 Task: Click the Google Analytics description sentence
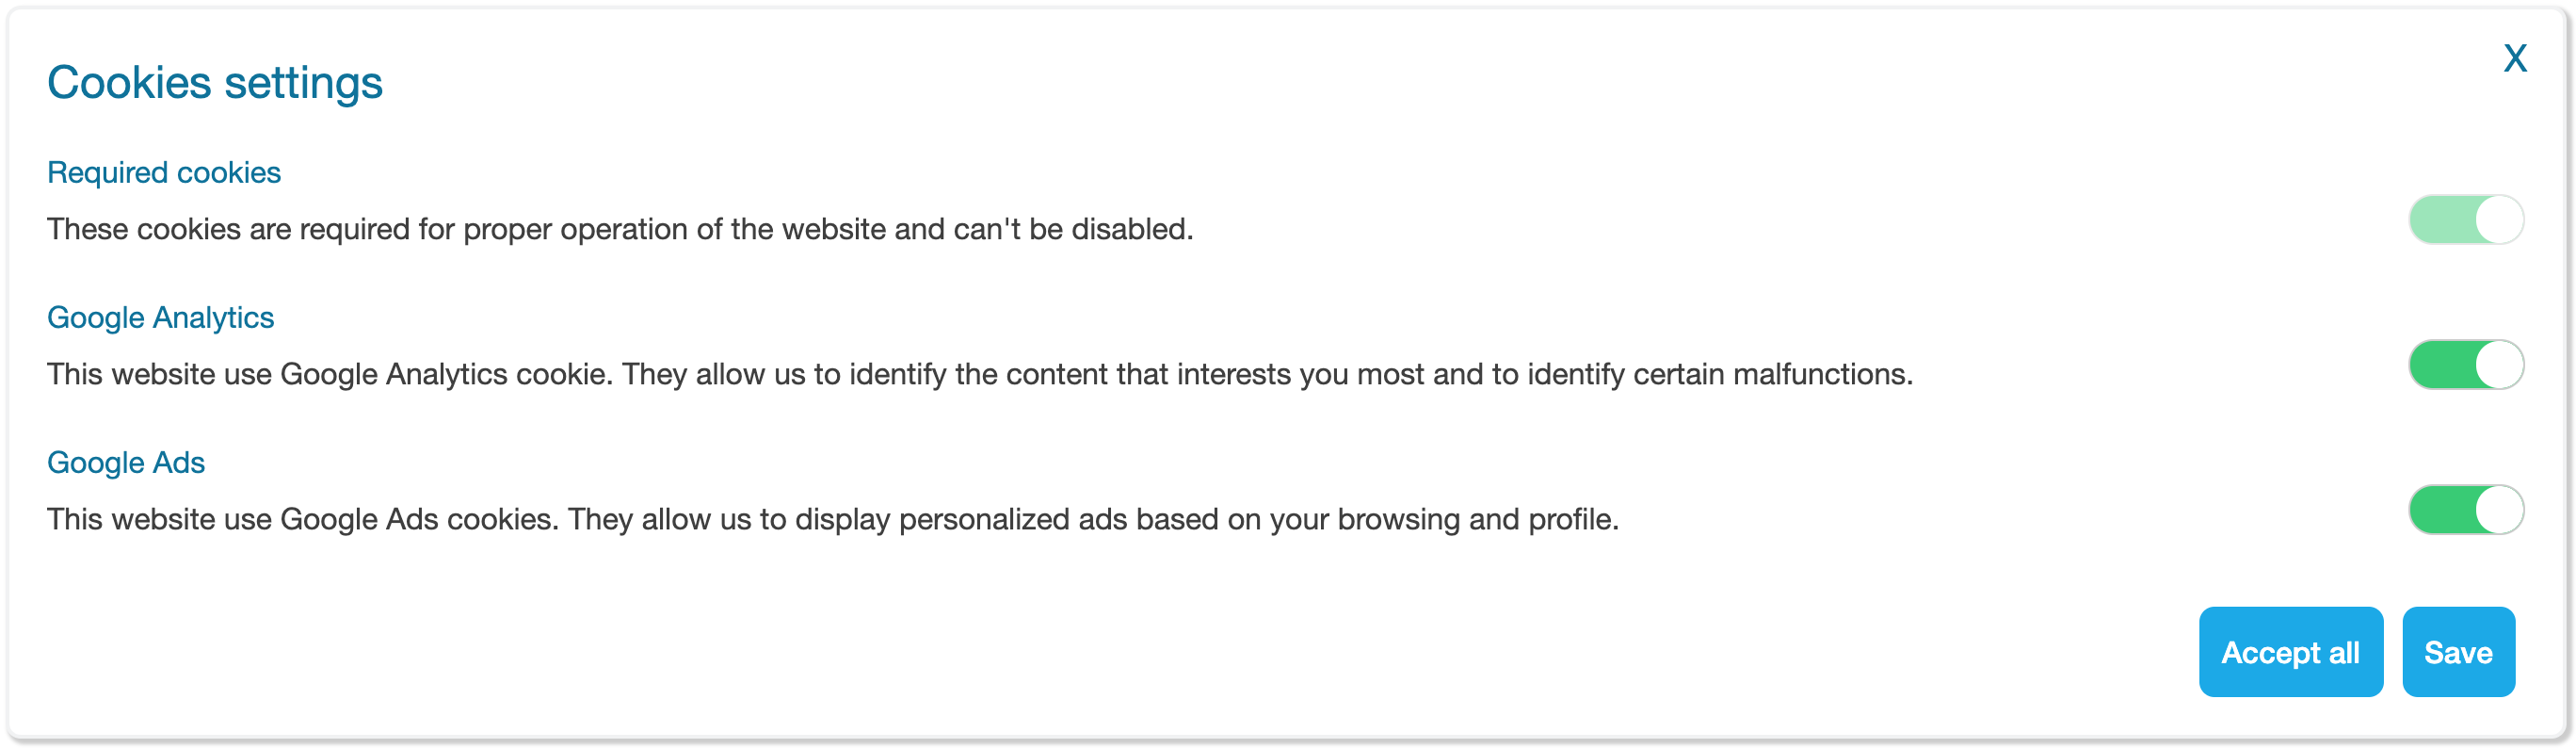coord(980,374)
